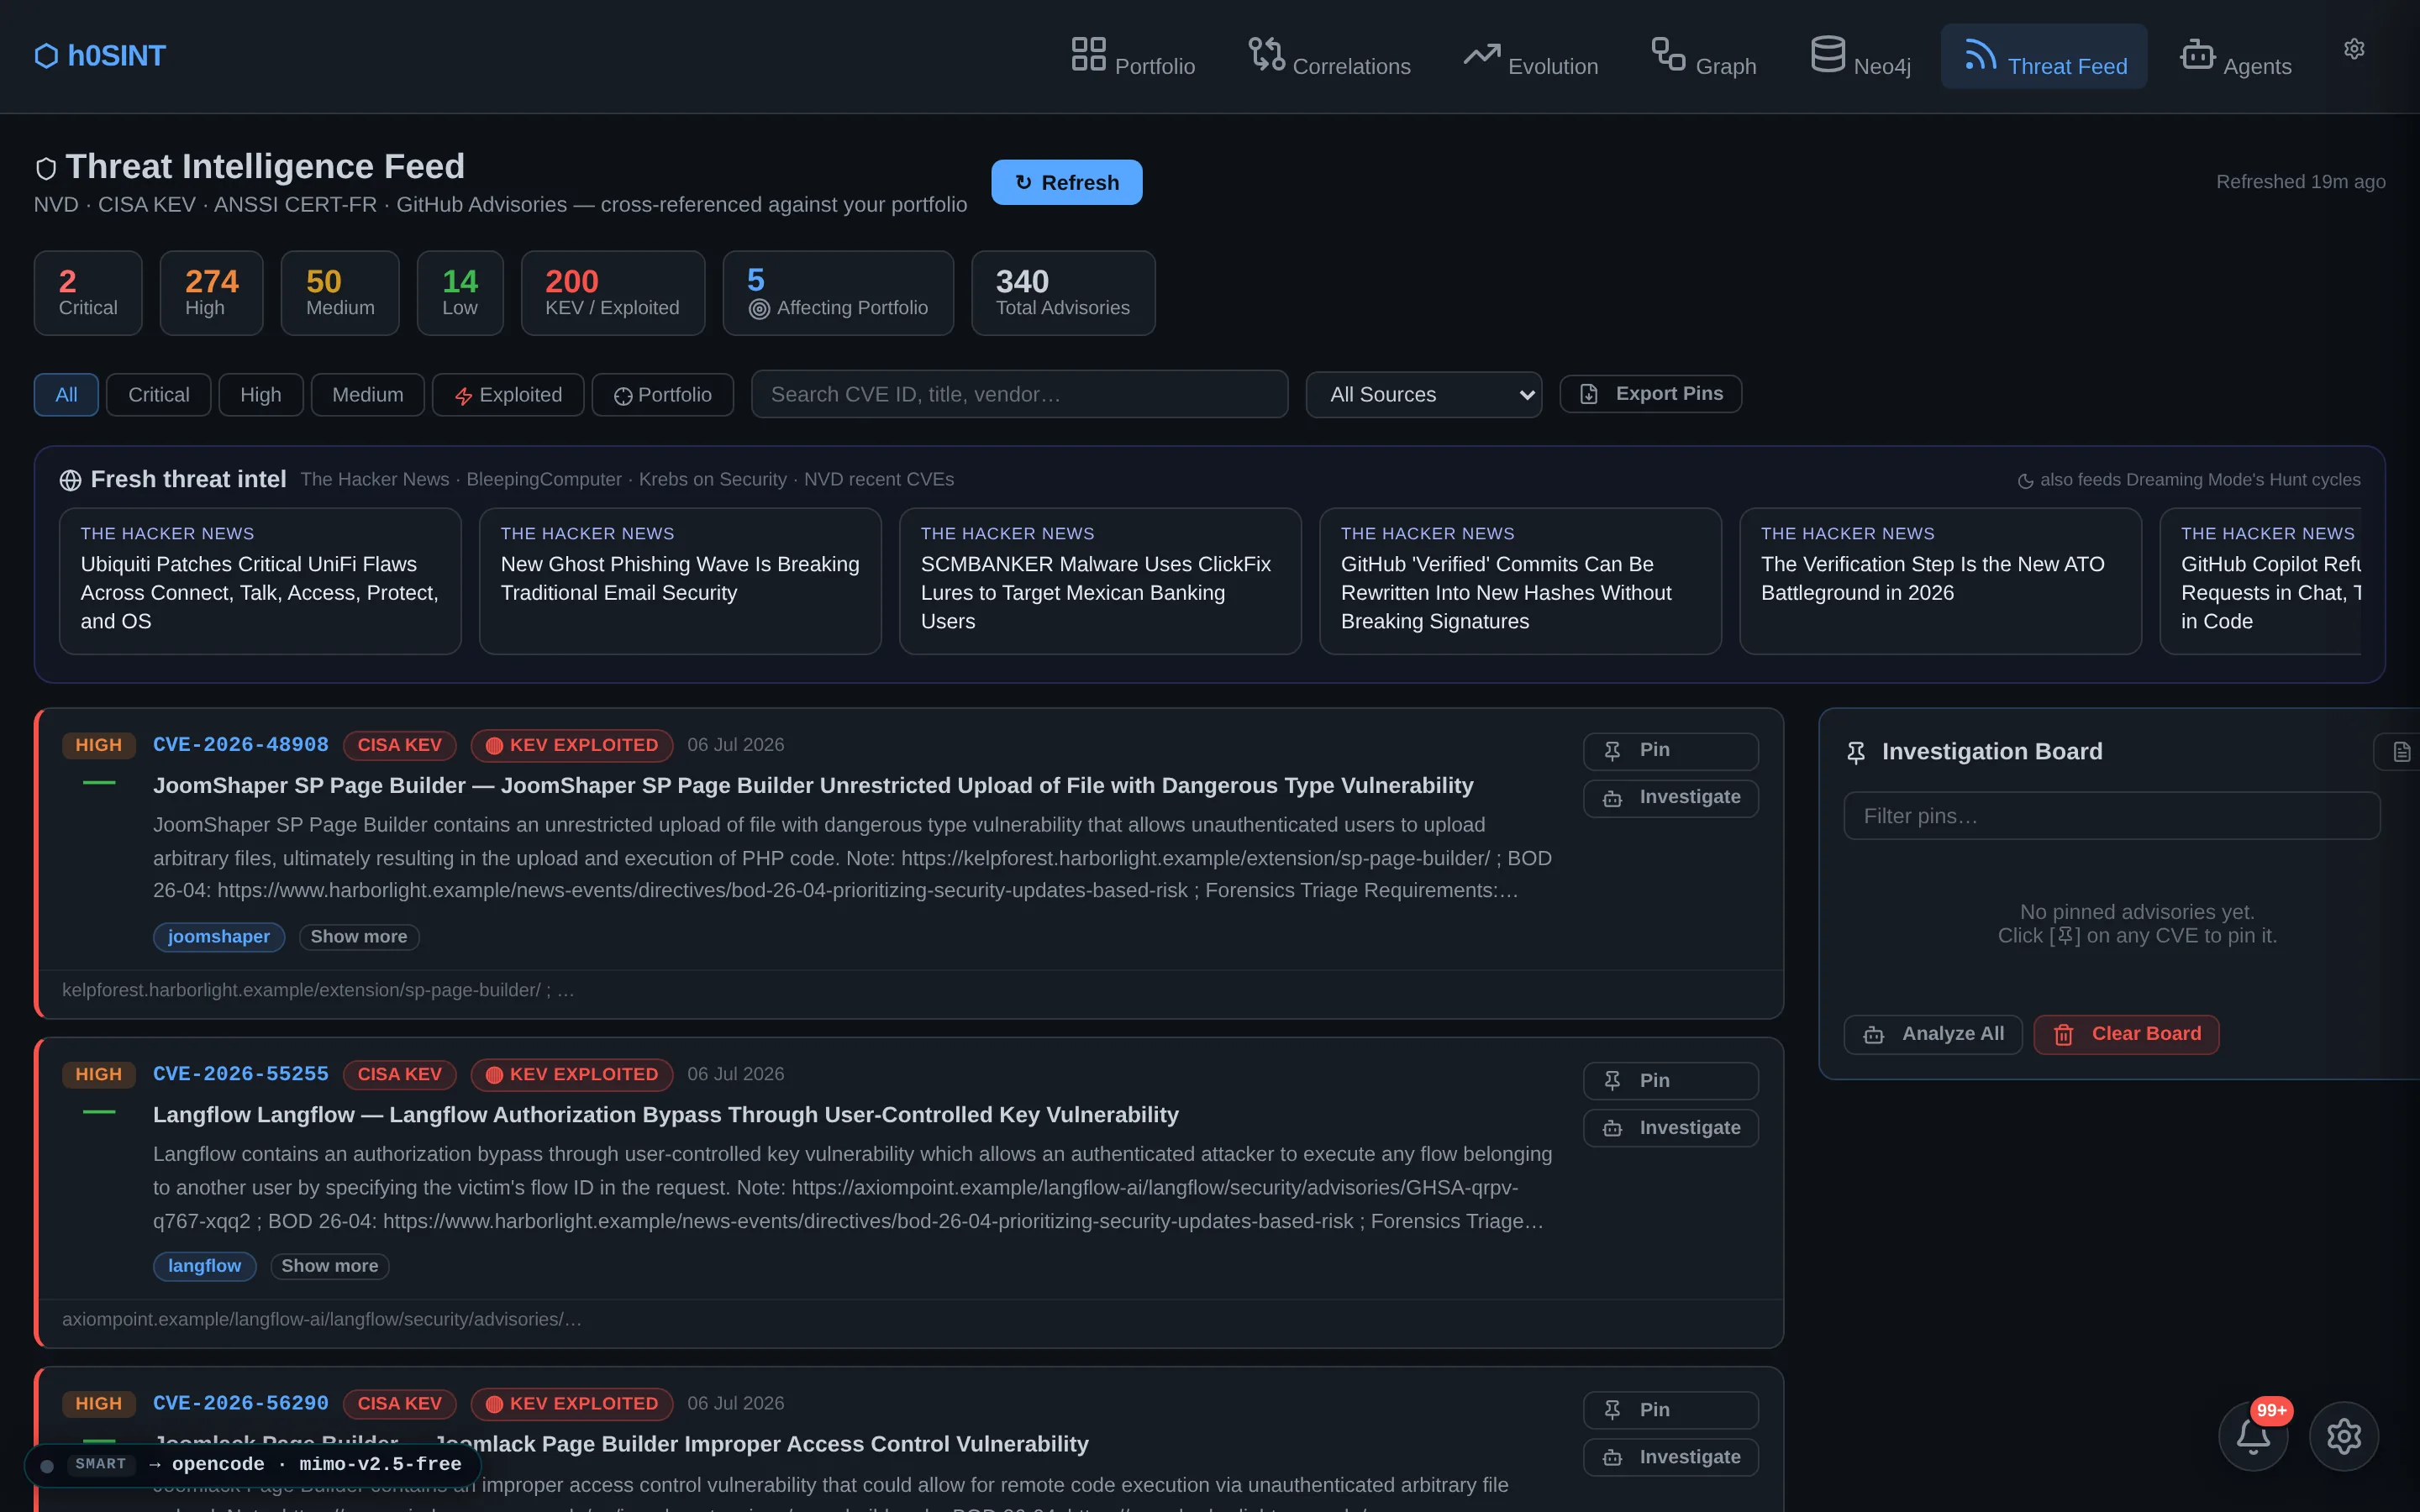Focus the Search CVE ID input field

(1019, 395)
